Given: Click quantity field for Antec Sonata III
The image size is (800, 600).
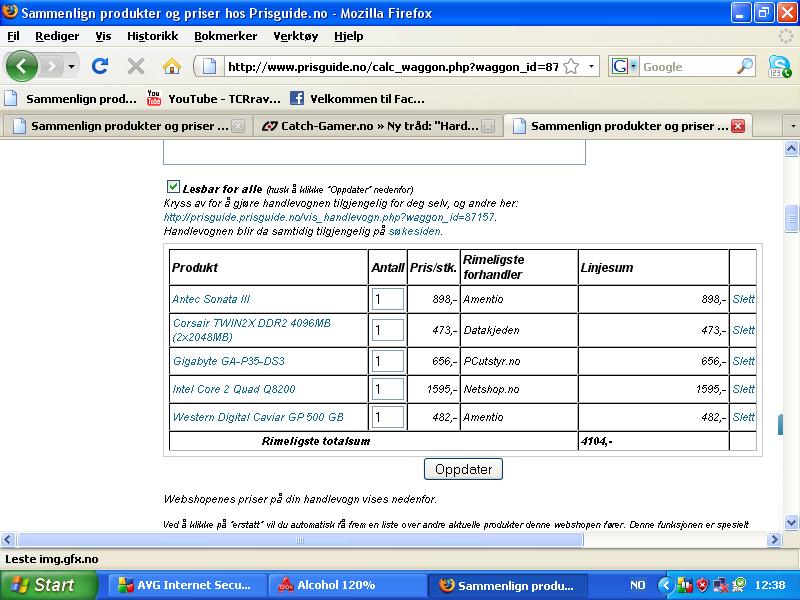Looking at the screenshot, I should [x=388, y=299].
